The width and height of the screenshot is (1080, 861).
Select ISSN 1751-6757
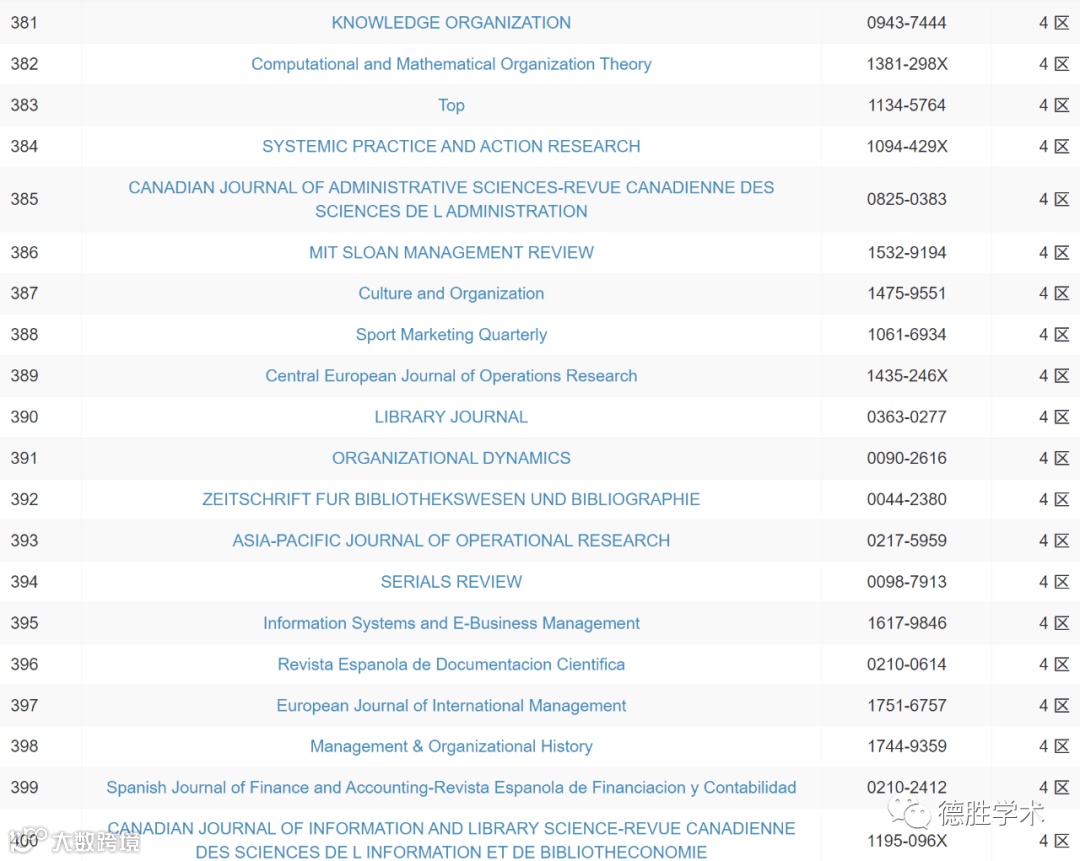[x=906, y=706]
